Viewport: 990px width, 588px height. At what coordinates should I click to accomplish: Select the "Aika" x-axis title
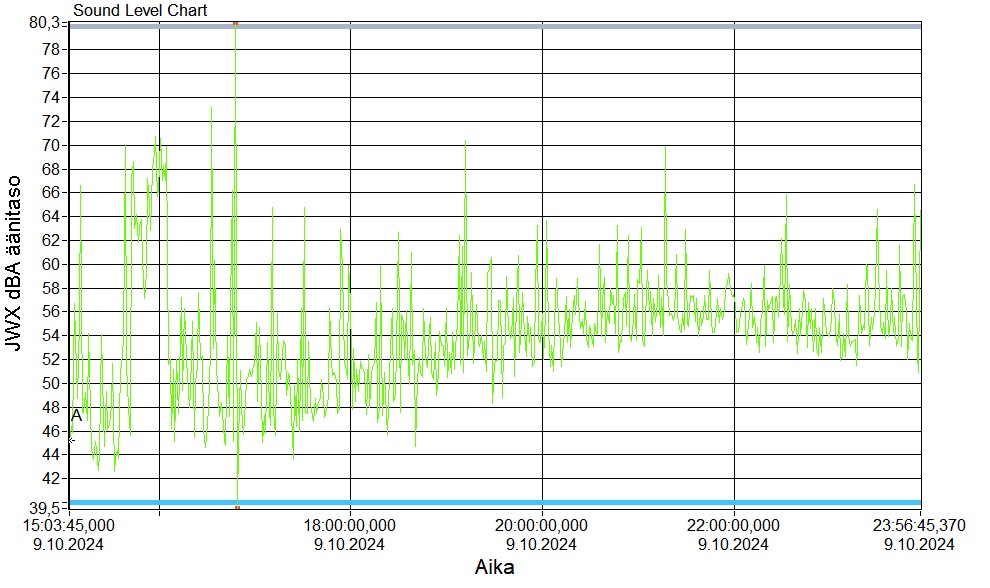[x=494, y=567]
